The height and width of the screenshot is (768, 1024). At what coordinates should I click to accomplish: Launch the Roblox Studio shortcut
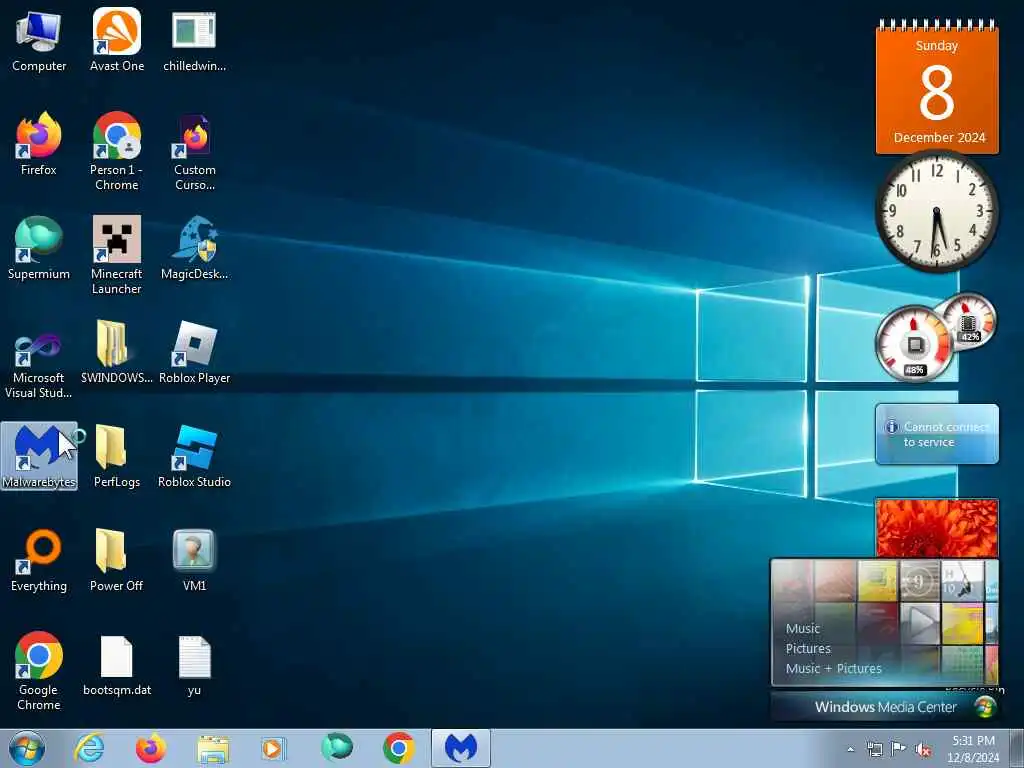point(194,456)
